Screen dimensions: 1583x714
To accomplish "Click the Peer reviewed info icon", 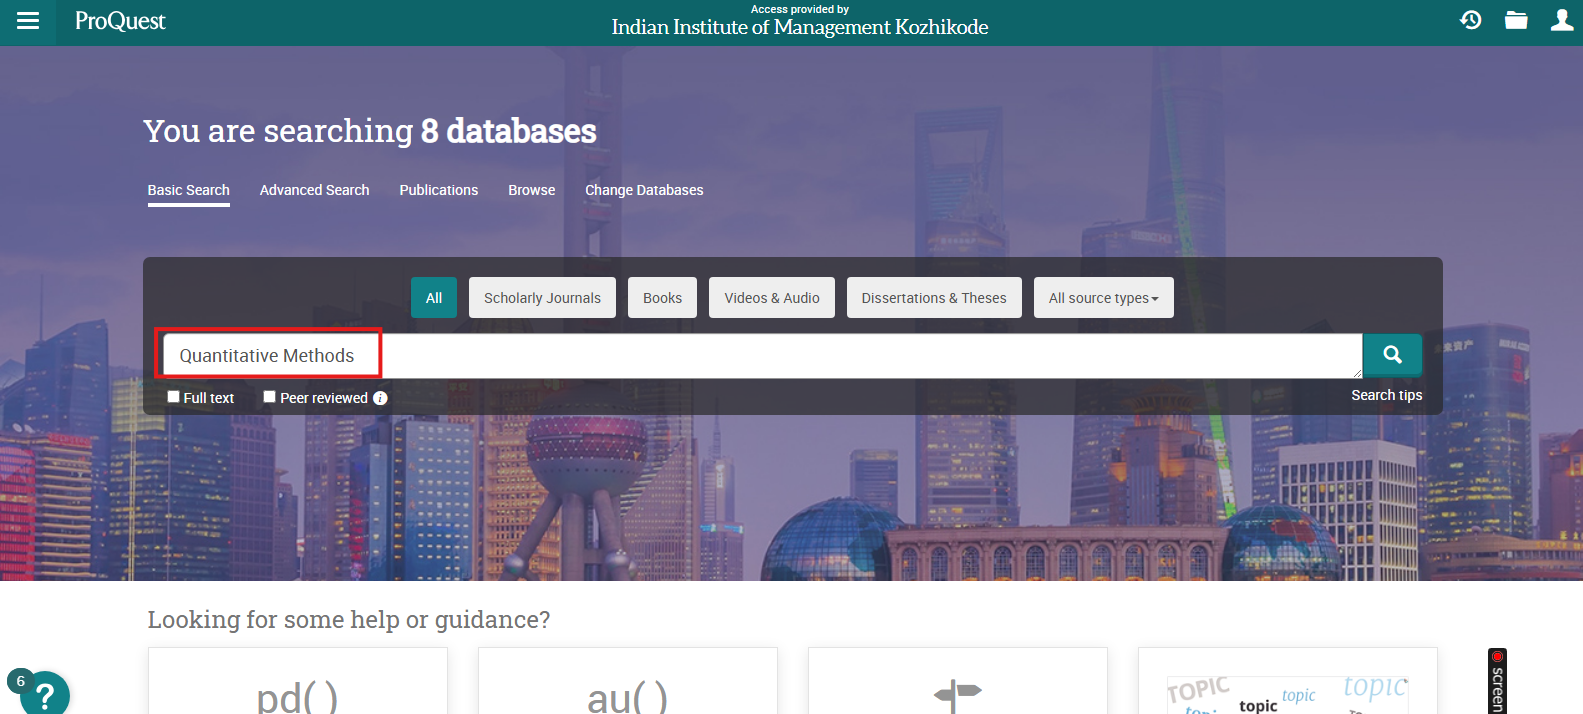I will (380, 398).
